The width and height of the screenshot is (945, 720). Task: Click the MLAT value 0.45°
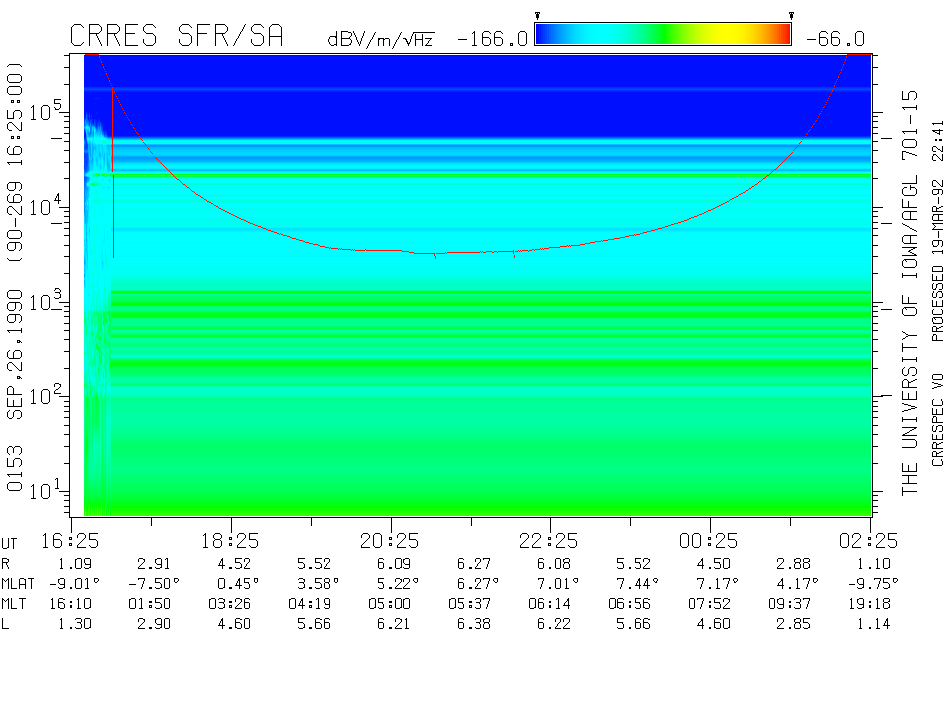[238, 584]
